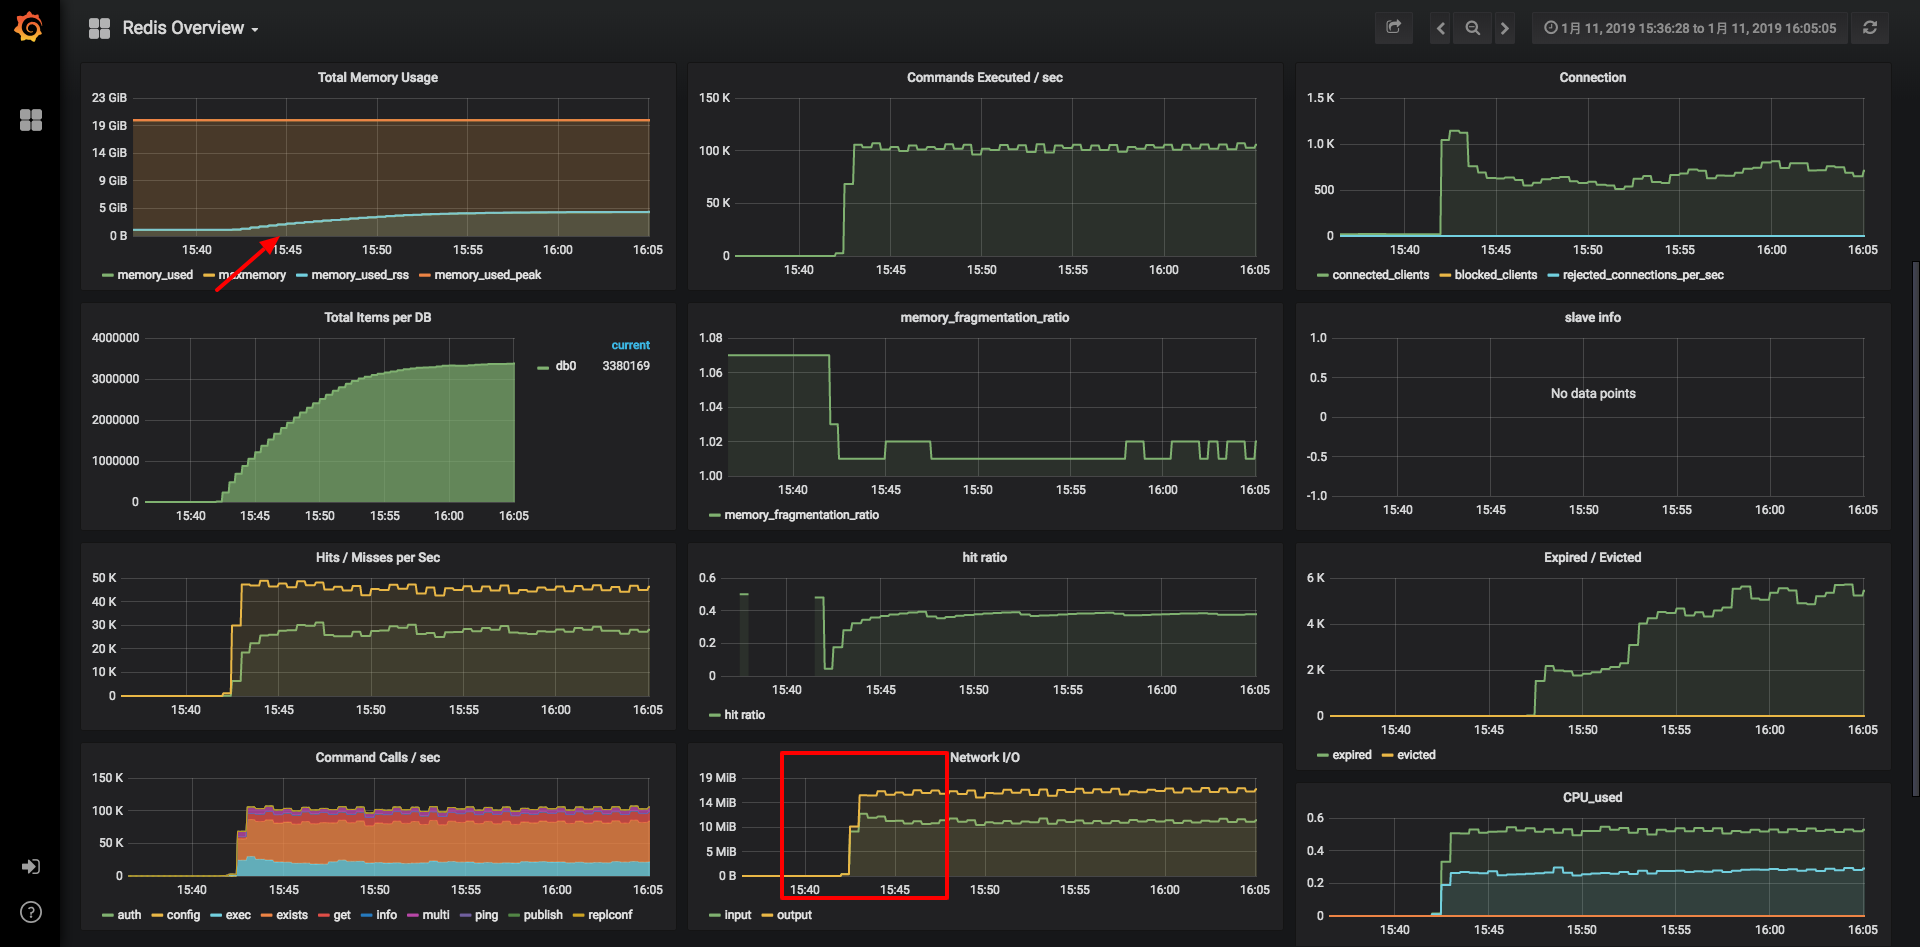
Task: Toggle rejected_connections_per_sec legend series
Action: (x=1643, y=275)
